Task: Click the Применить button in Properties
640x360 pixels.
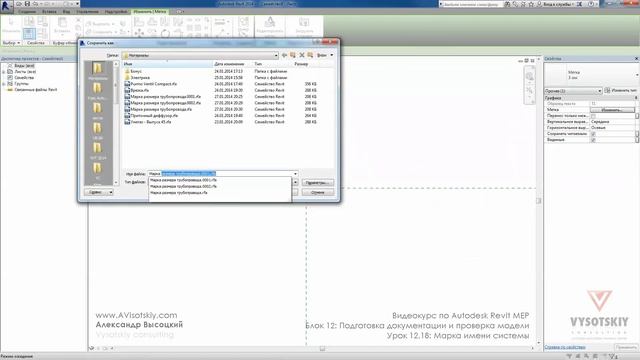Action: tap(626, 347)
